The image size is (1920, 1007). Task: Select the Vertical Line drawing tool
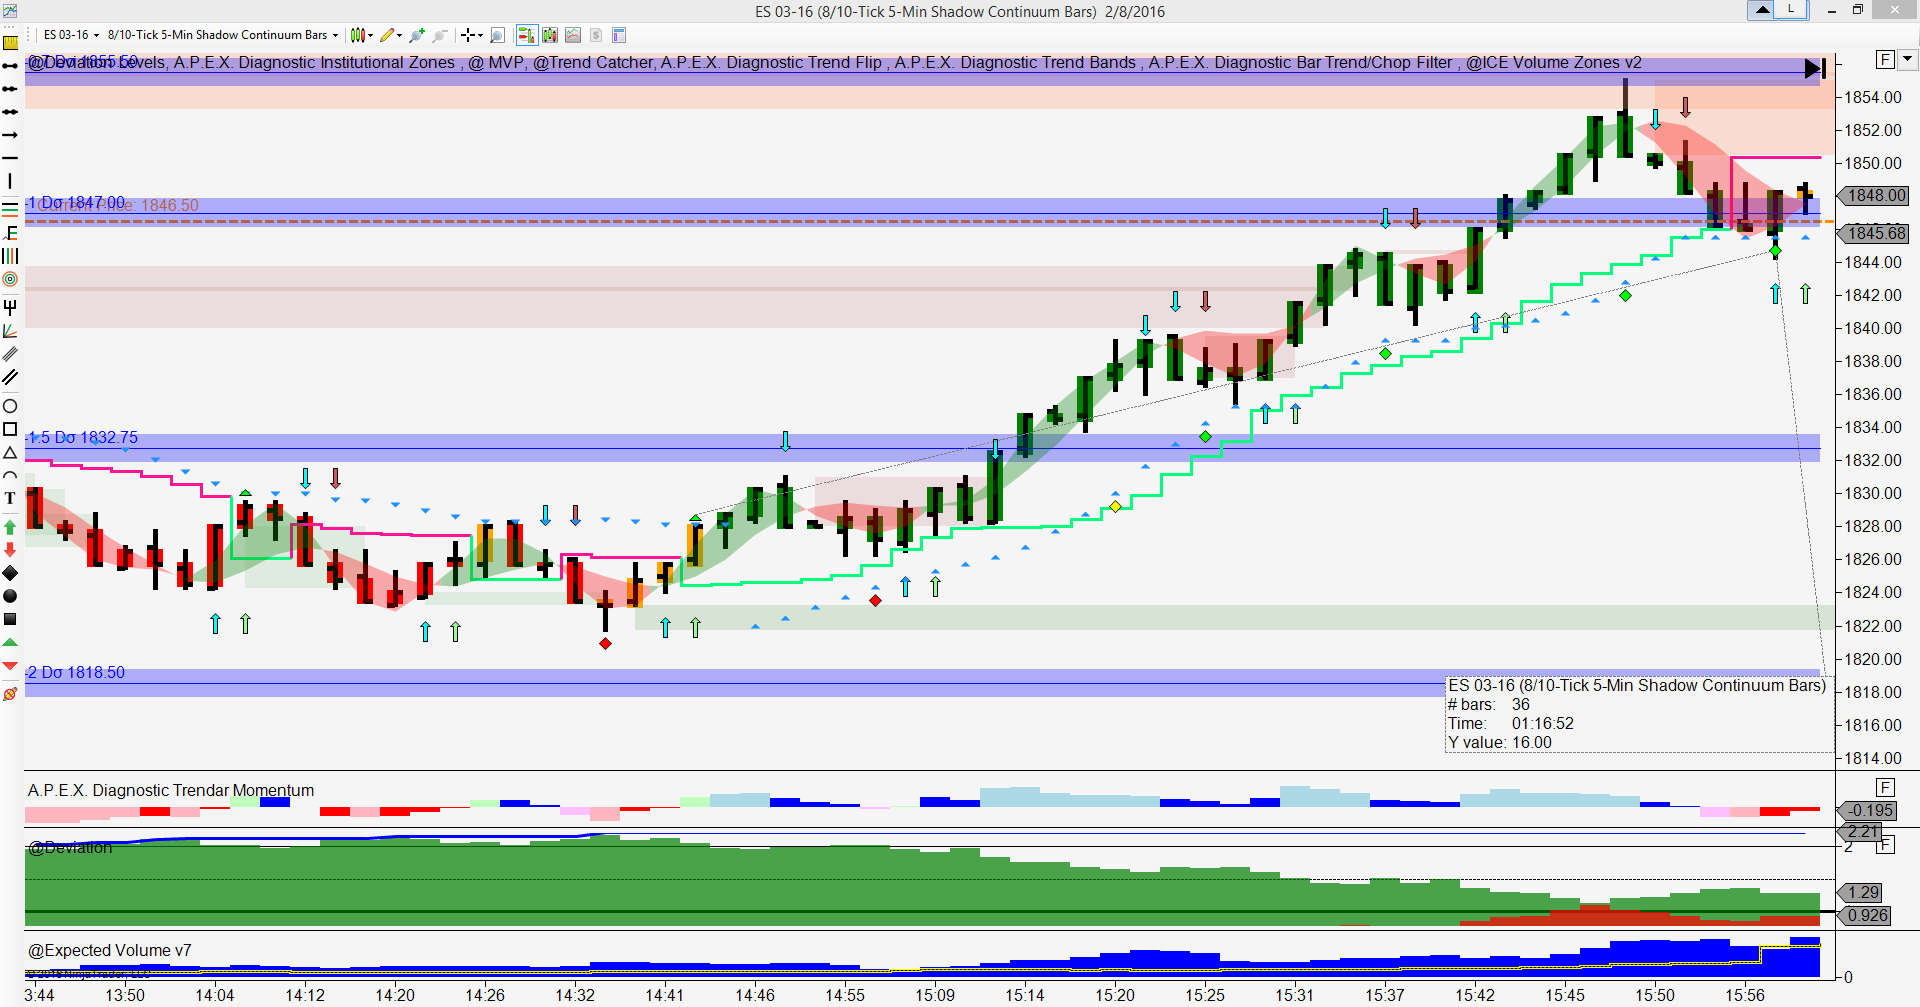click(10, 181)
